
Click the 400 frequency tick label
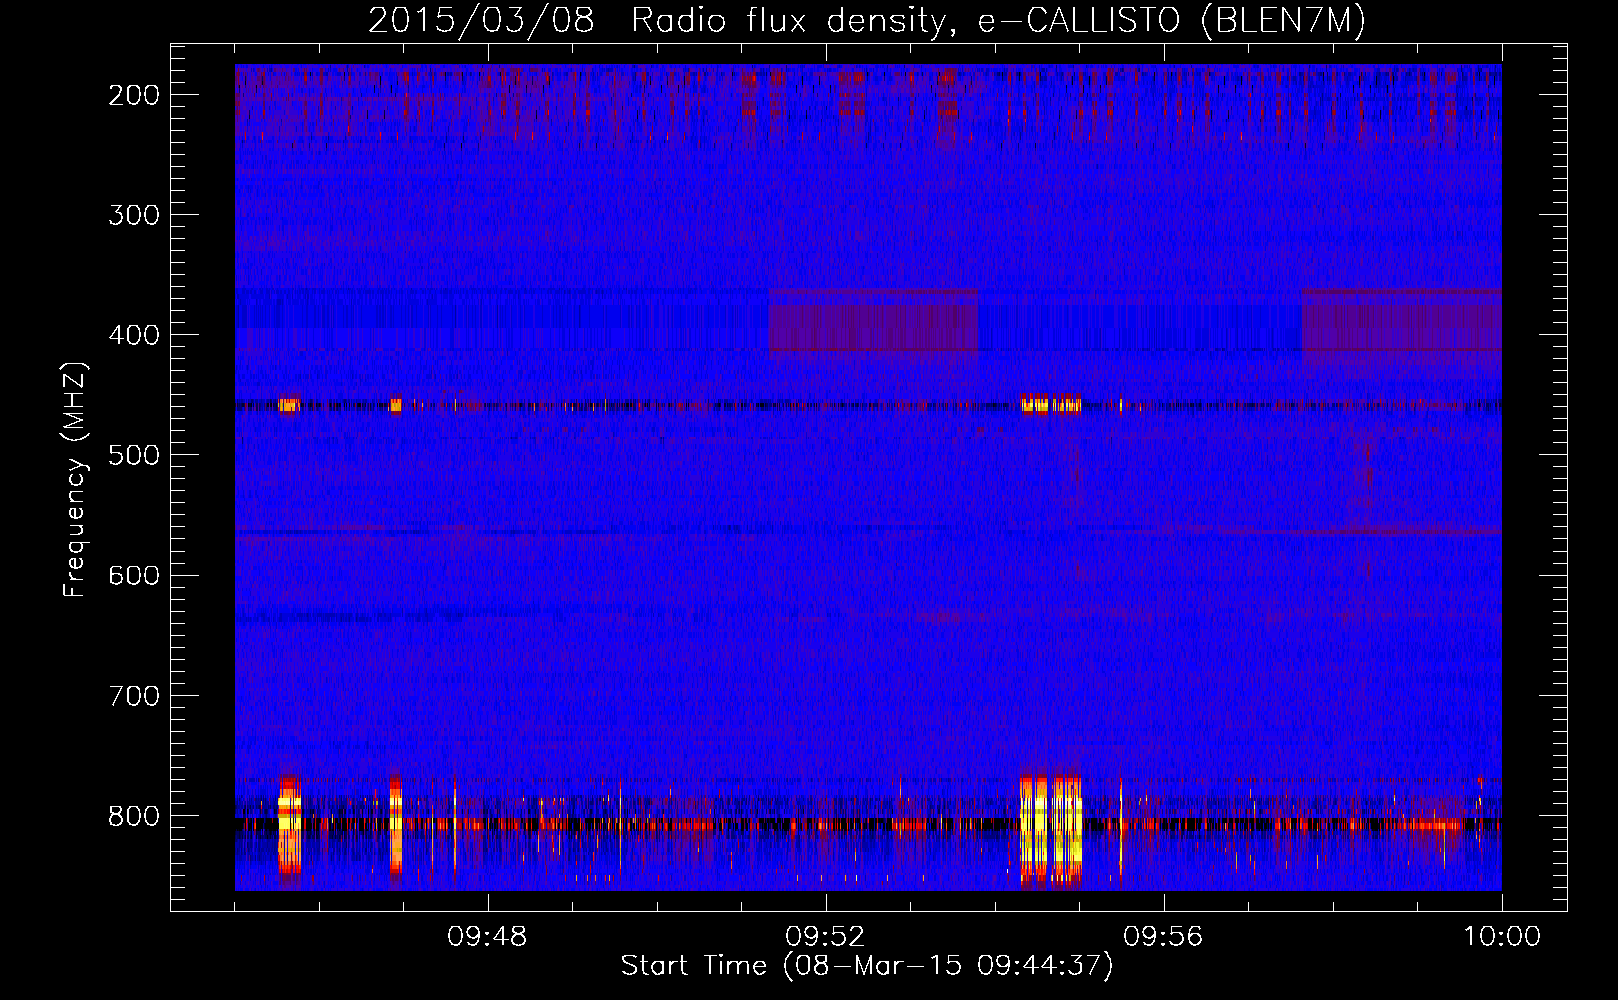(x=134, y=335)
